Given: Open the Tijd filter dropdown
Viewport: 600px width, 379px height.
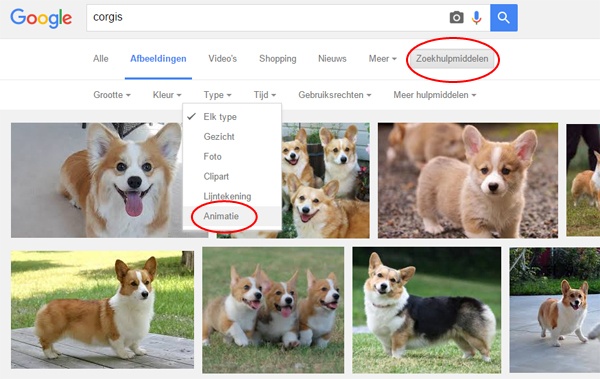Looking at the screenshot, I should pyautogui.click(x=264, y=95).
